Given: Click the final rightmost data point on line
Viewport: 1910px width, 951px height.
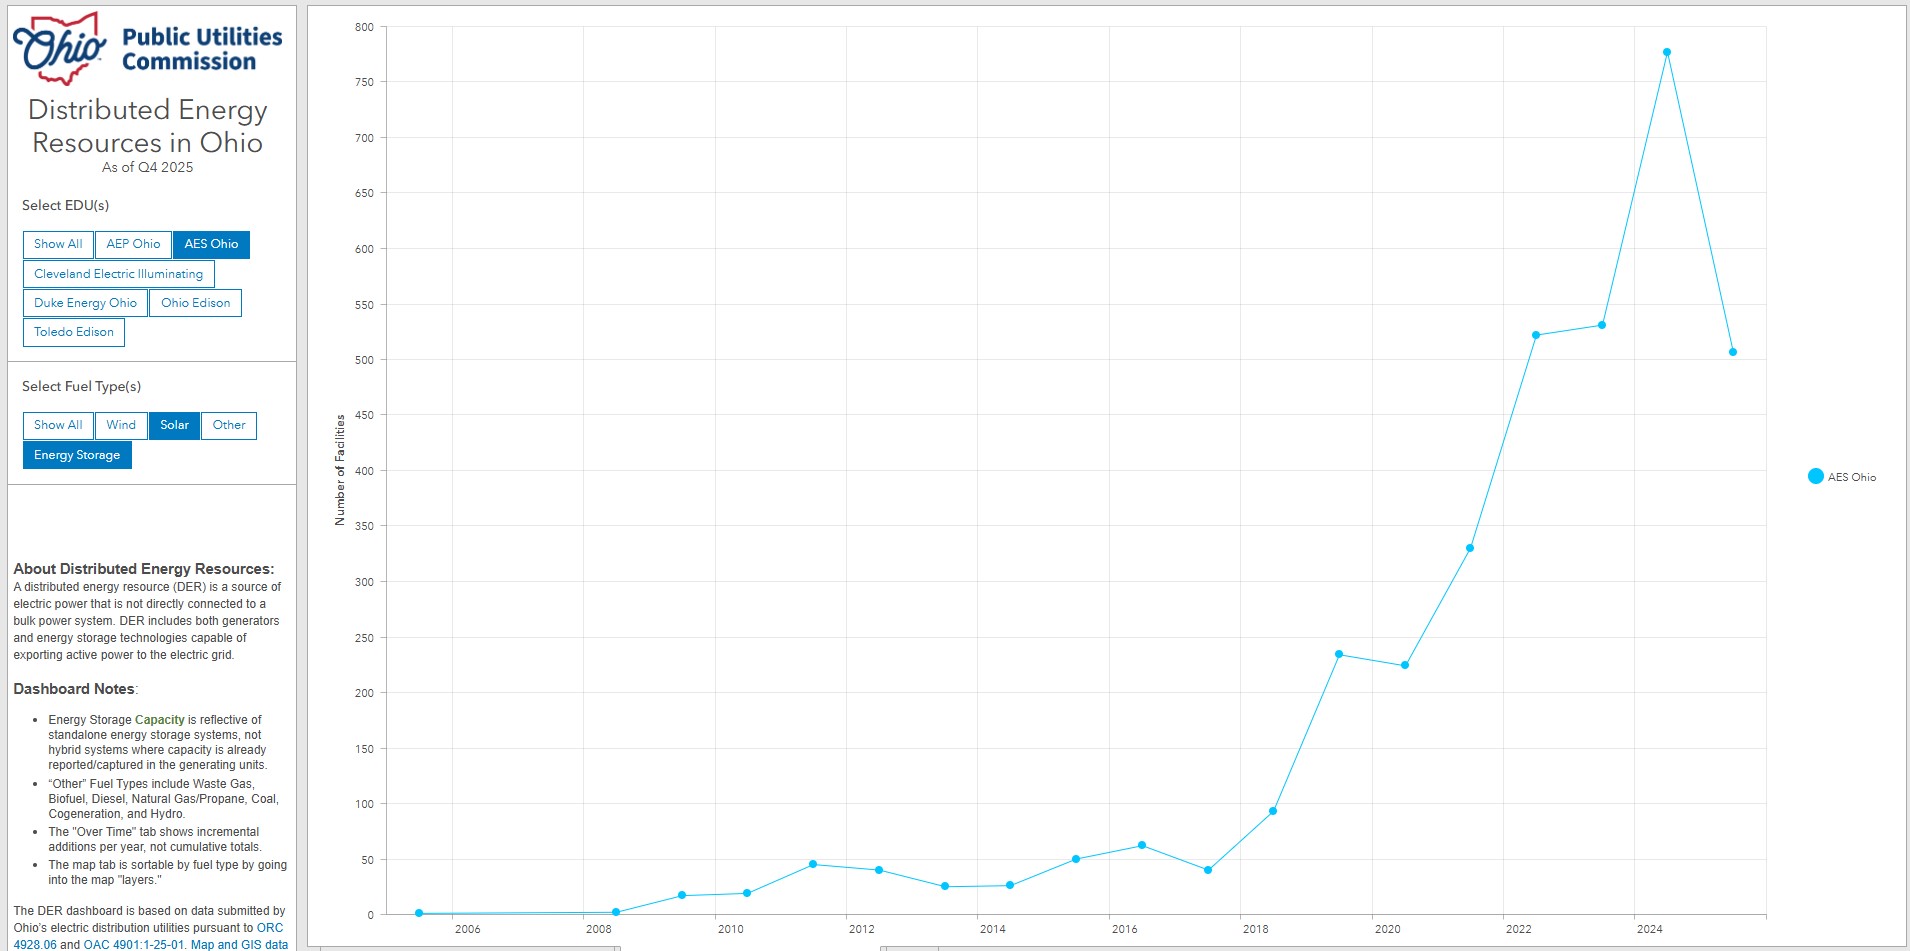Looking at the screenshot, I should coord(1733,352).
